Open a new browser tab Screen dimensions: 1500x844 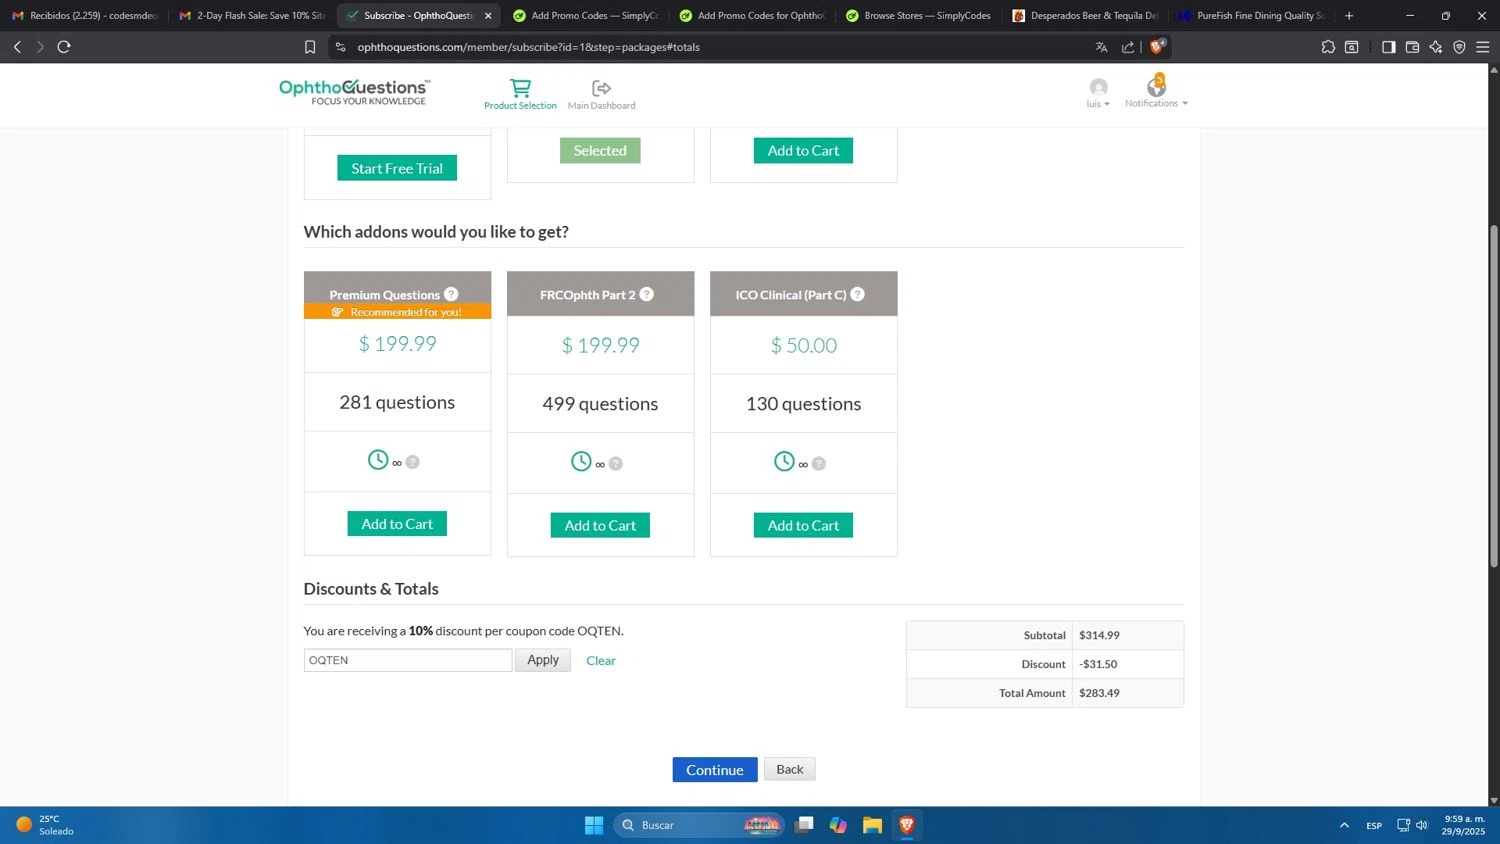coord(1349,15)
